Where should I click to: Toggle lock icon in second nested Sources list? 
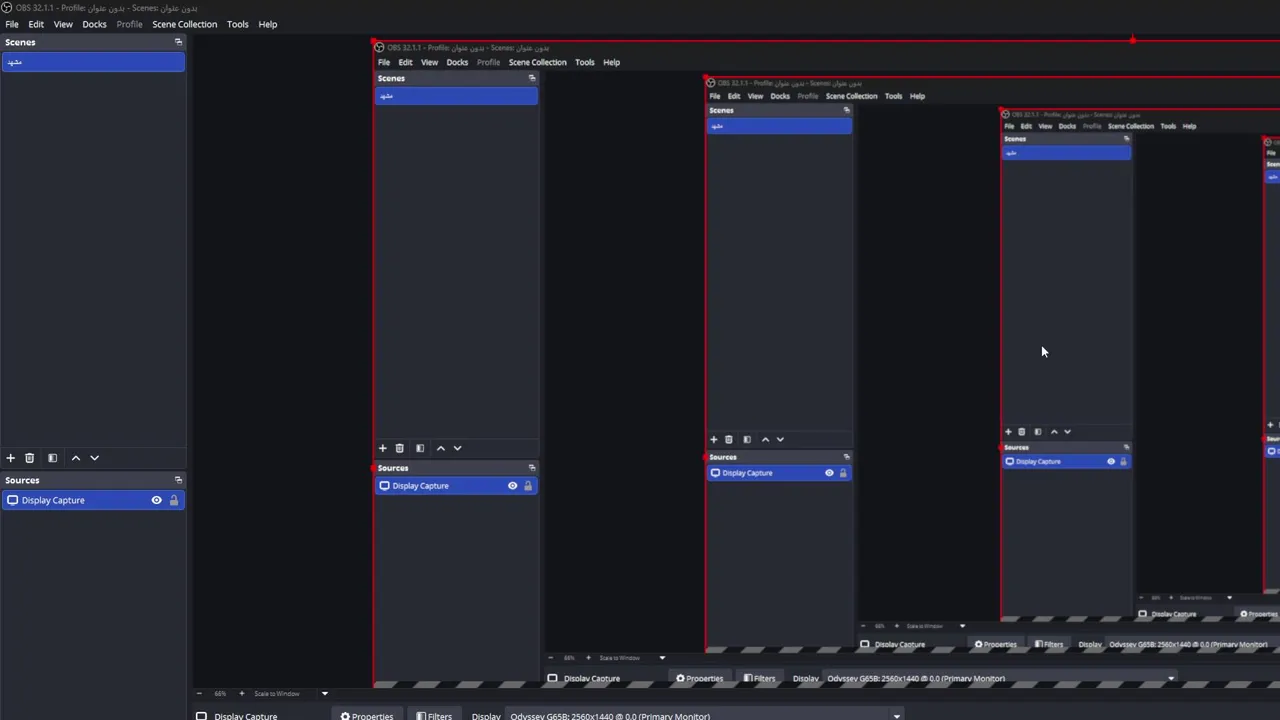click(x=843, y=473)
